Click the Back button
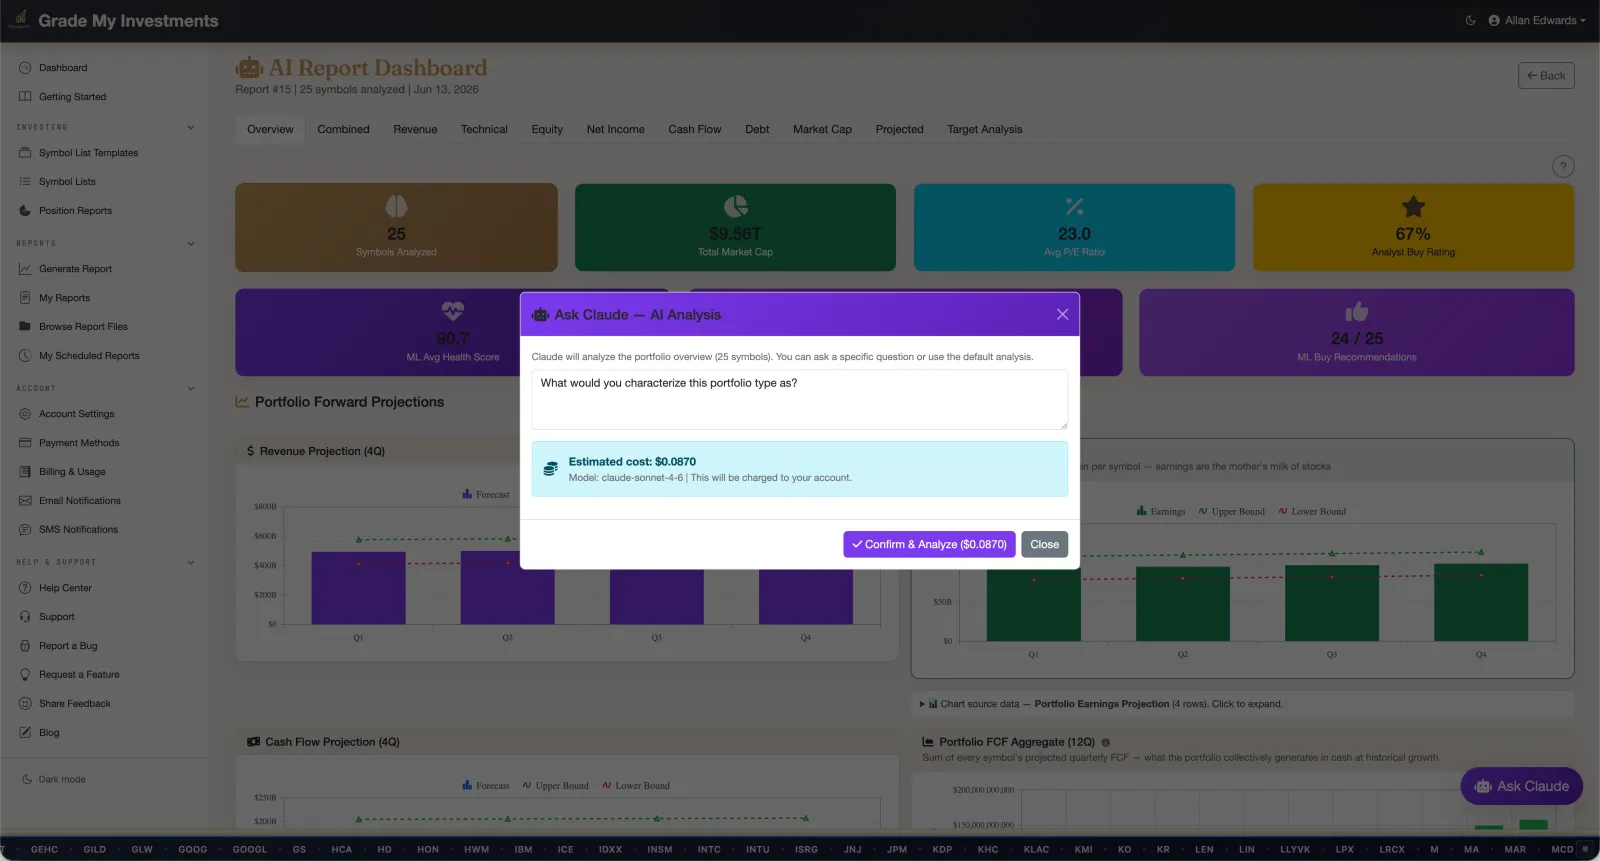Screen dimensions: 1600x861 click(1546, 76)
